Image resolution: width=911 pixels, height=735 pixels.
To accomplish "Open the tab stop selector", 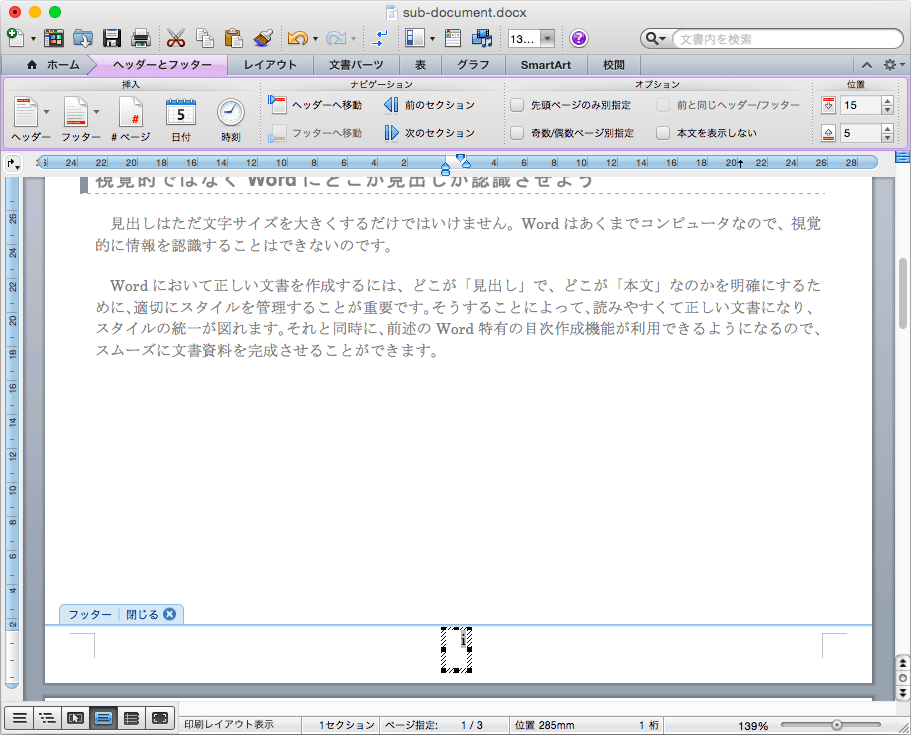I will coord(12,164).
